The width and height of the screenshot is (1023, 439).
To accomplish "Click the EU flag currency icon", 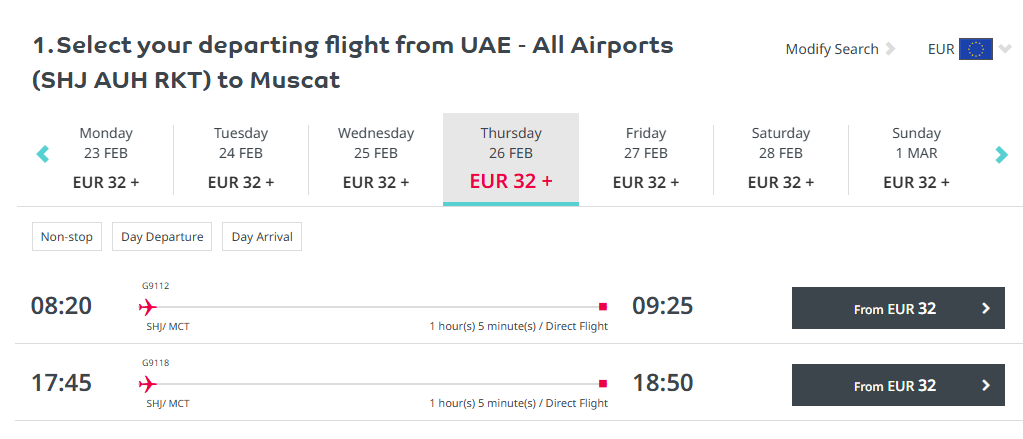I will point(975,49).
